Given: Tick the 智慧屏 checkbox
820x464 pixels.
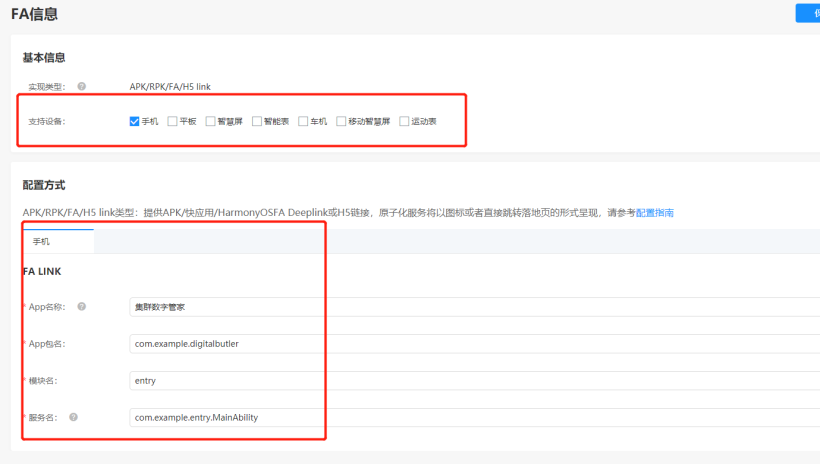Looking at the screenshot, I should (211, 122).
